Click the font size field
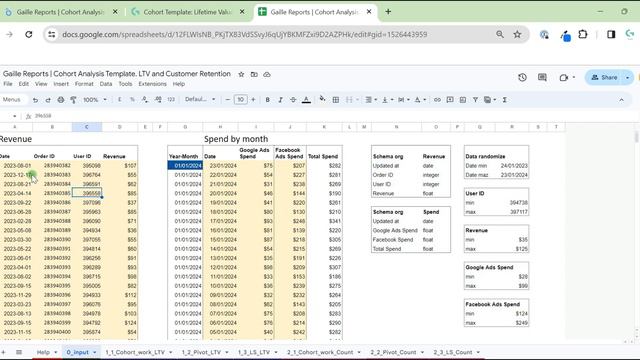 [x=240, y=100]
